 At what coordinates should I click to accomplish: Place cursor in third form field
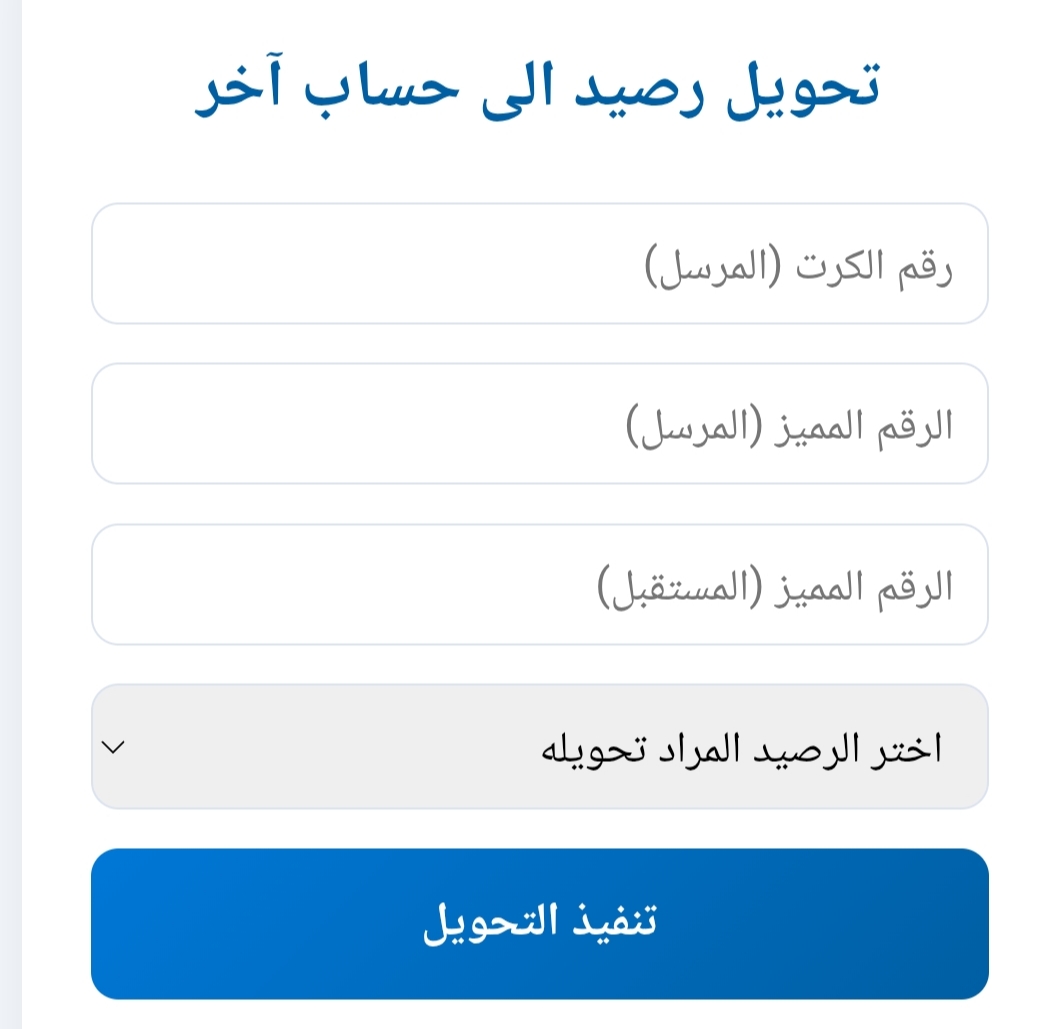click(539, 585)
